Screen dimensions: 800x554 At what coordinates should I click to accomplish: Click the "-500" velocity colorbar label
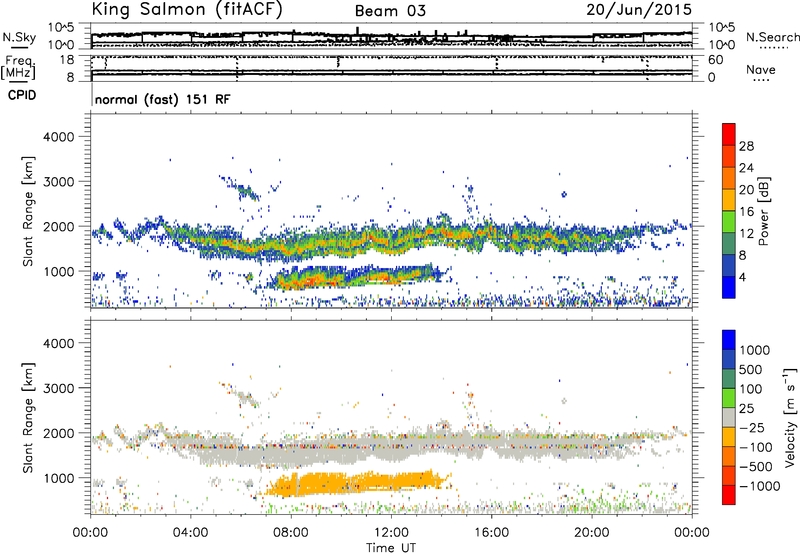(x=756, y=467)
